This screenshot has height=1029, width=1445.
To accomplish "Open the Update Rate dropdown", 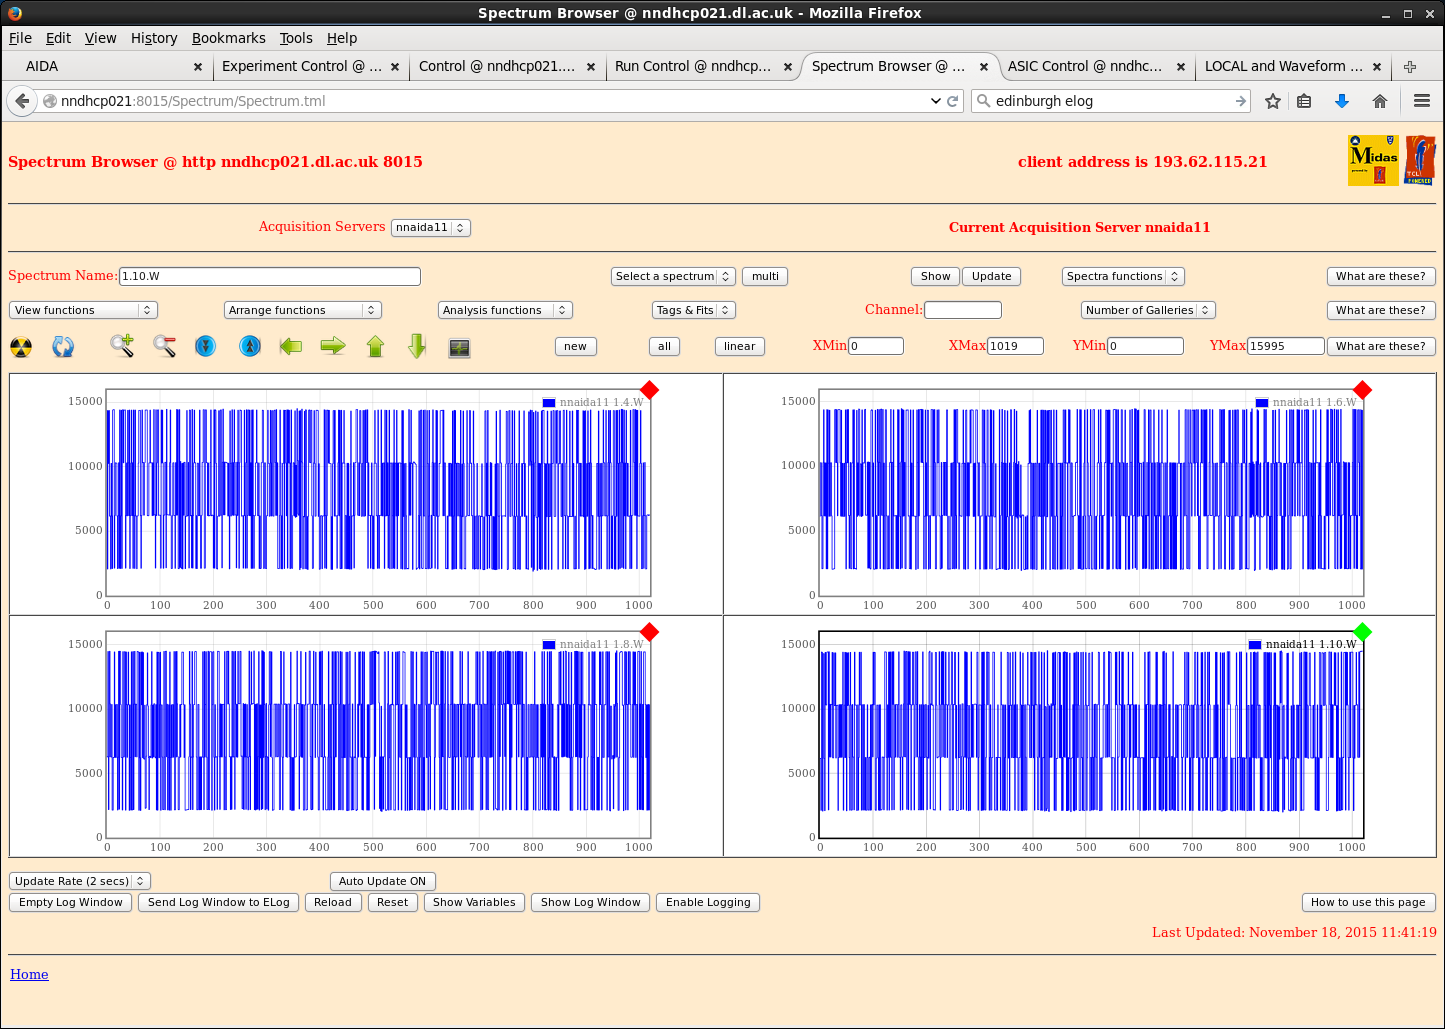I will 79,881.
